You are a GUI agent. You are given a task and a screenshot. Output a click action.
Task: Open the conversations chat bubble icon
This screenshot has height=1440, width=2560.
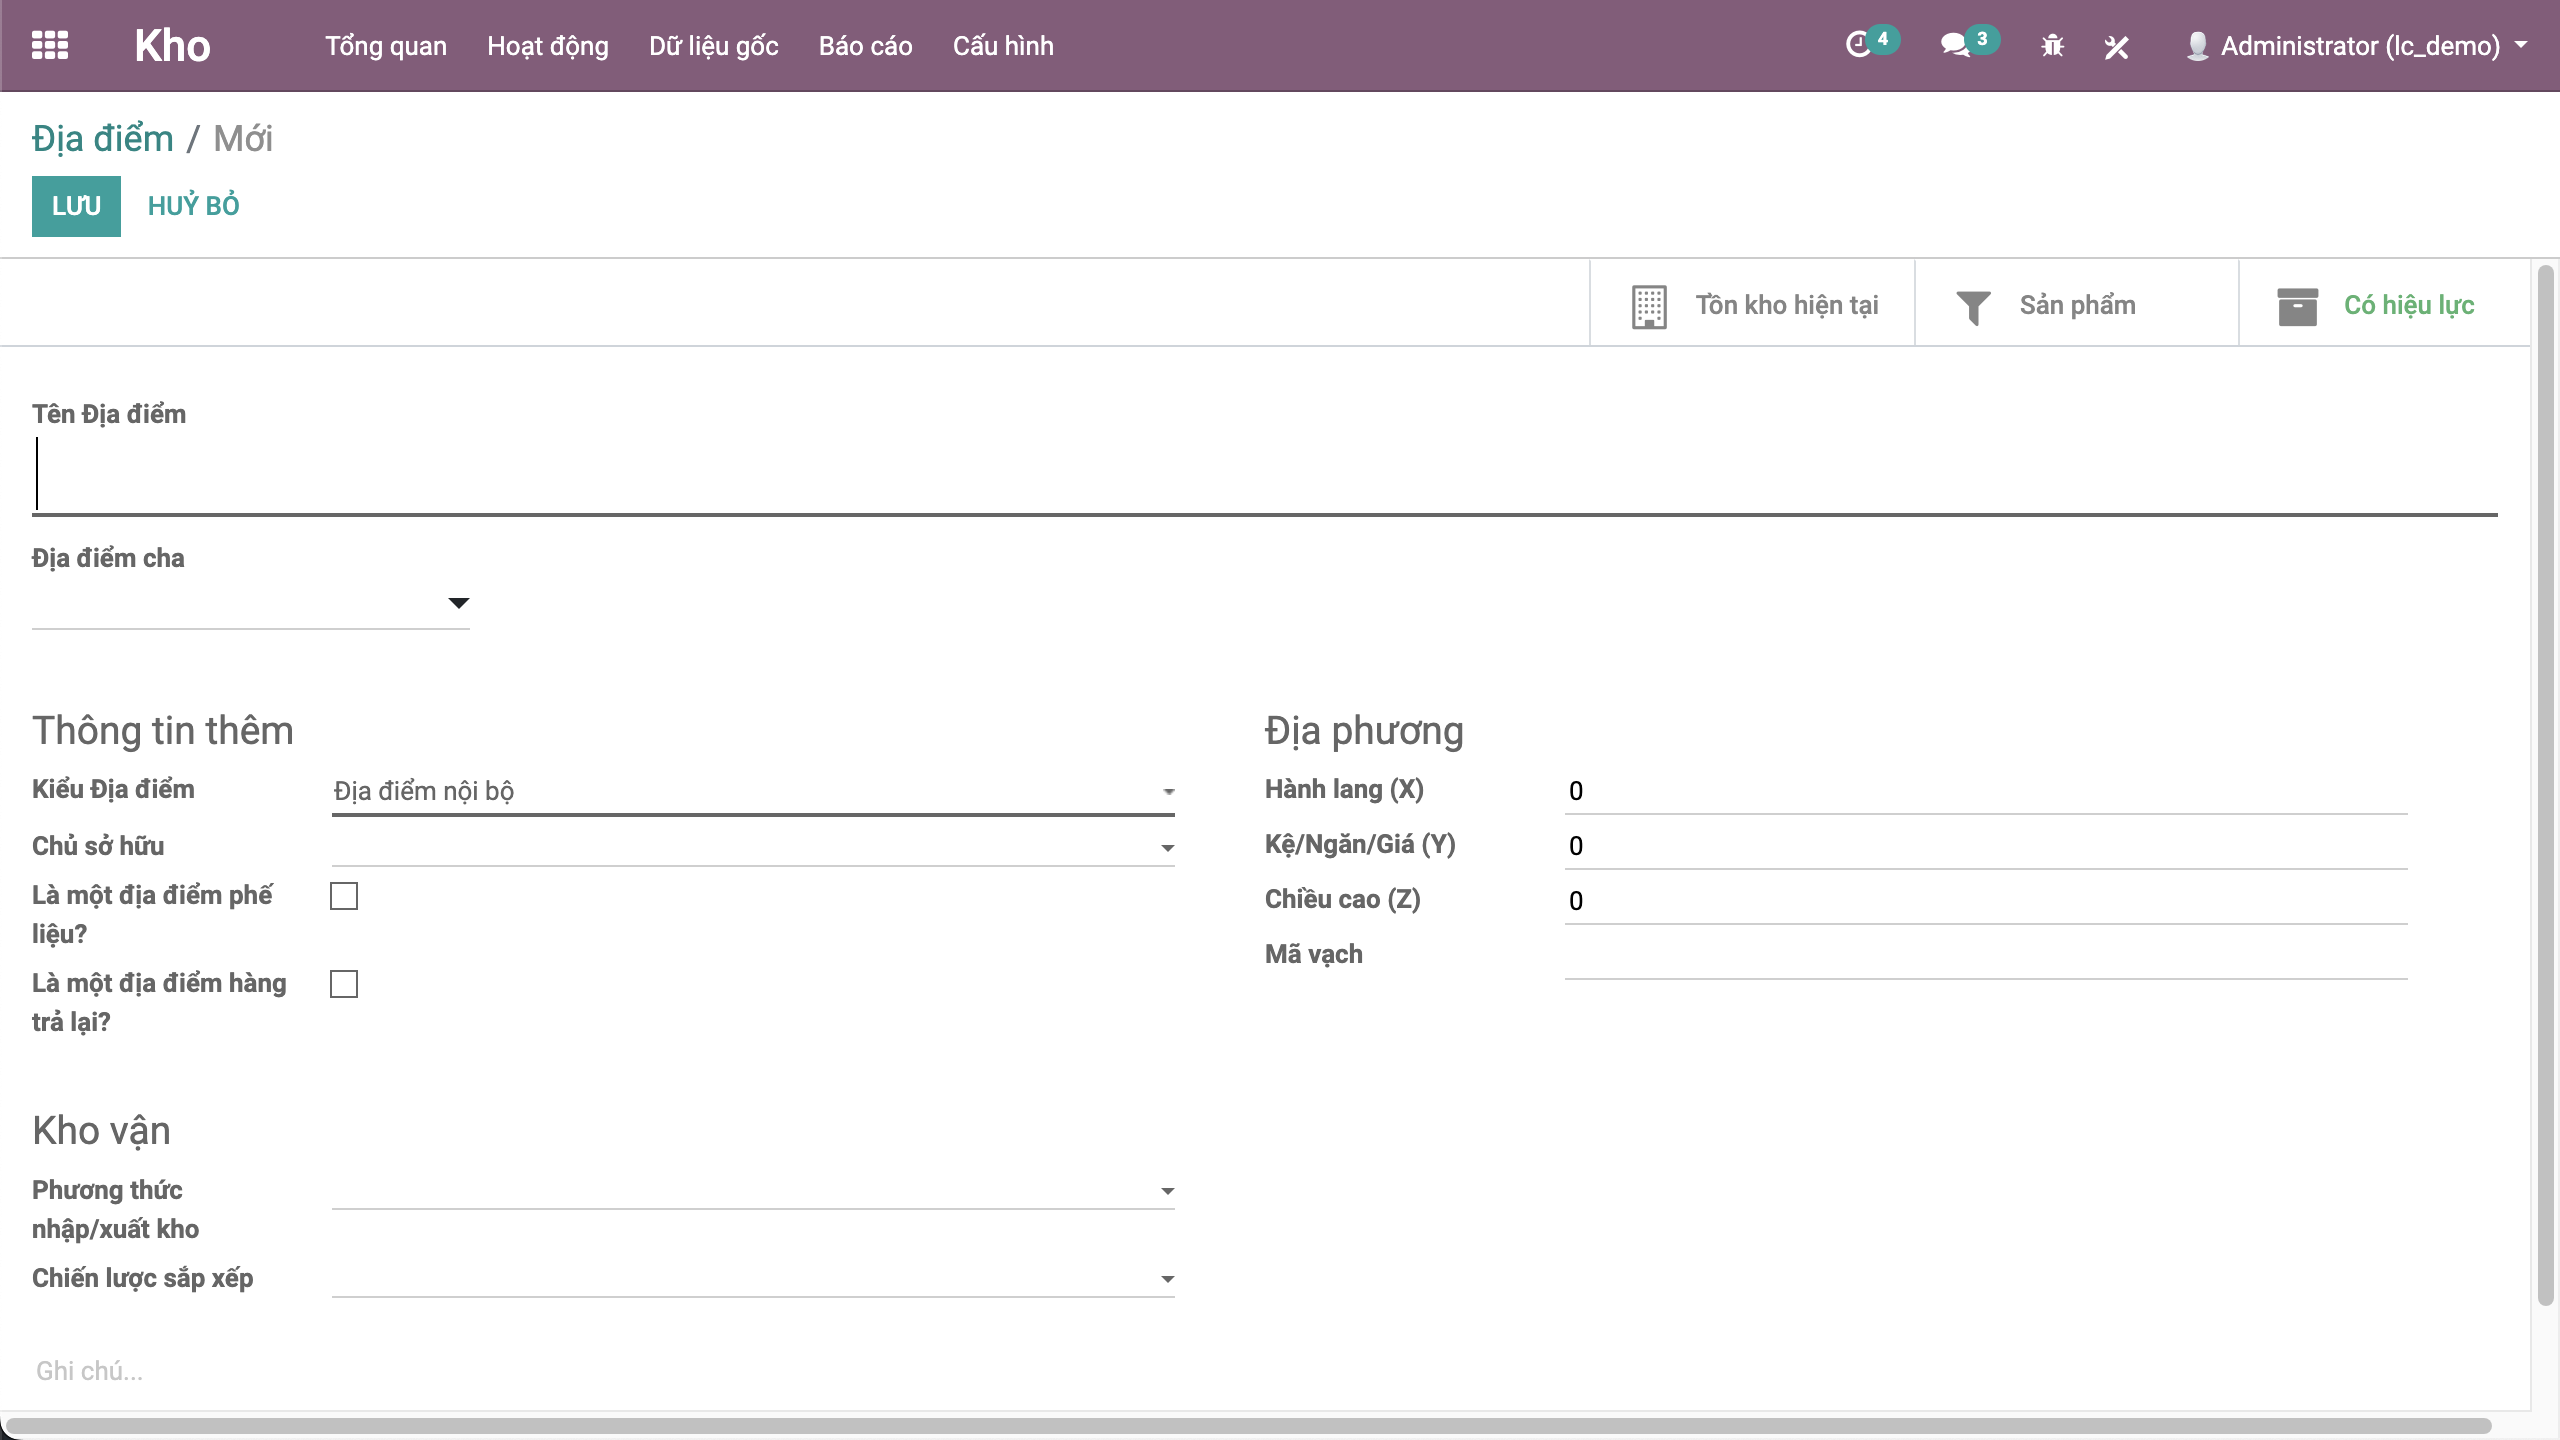(1954, 45)
